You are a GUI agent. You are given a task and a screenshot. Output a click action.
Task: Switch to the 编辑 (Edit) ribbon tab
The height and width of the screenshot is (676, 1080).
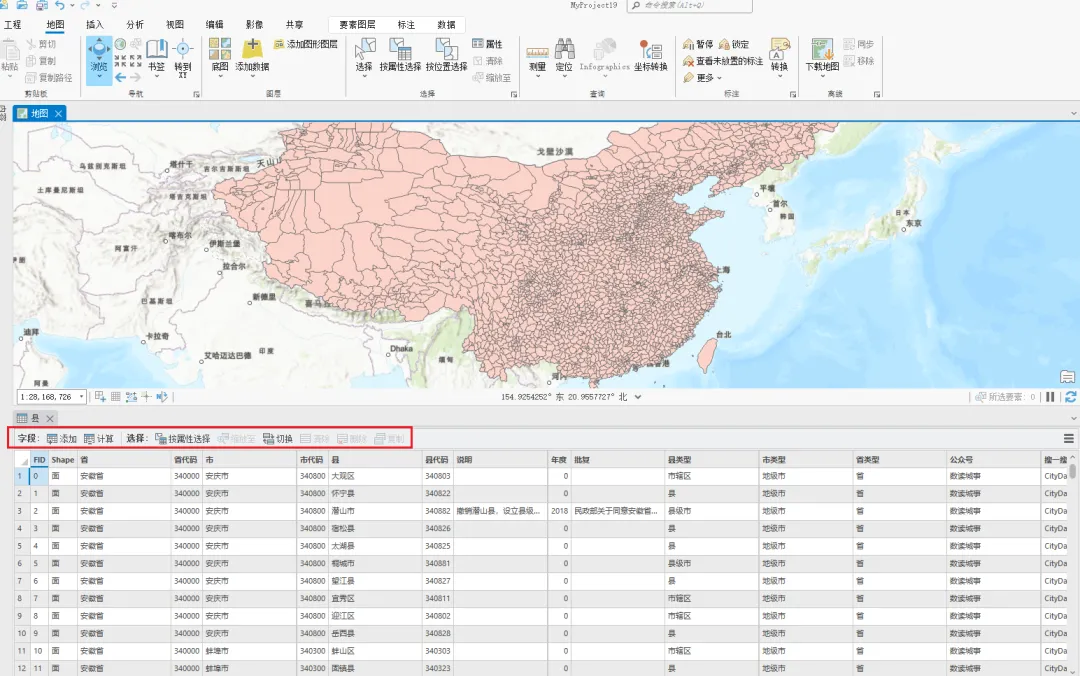coord(214,24)
